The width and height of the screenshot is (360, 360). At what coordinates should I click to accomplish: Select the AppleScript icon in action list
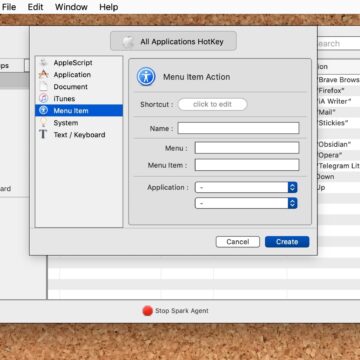tap(43, 63)
